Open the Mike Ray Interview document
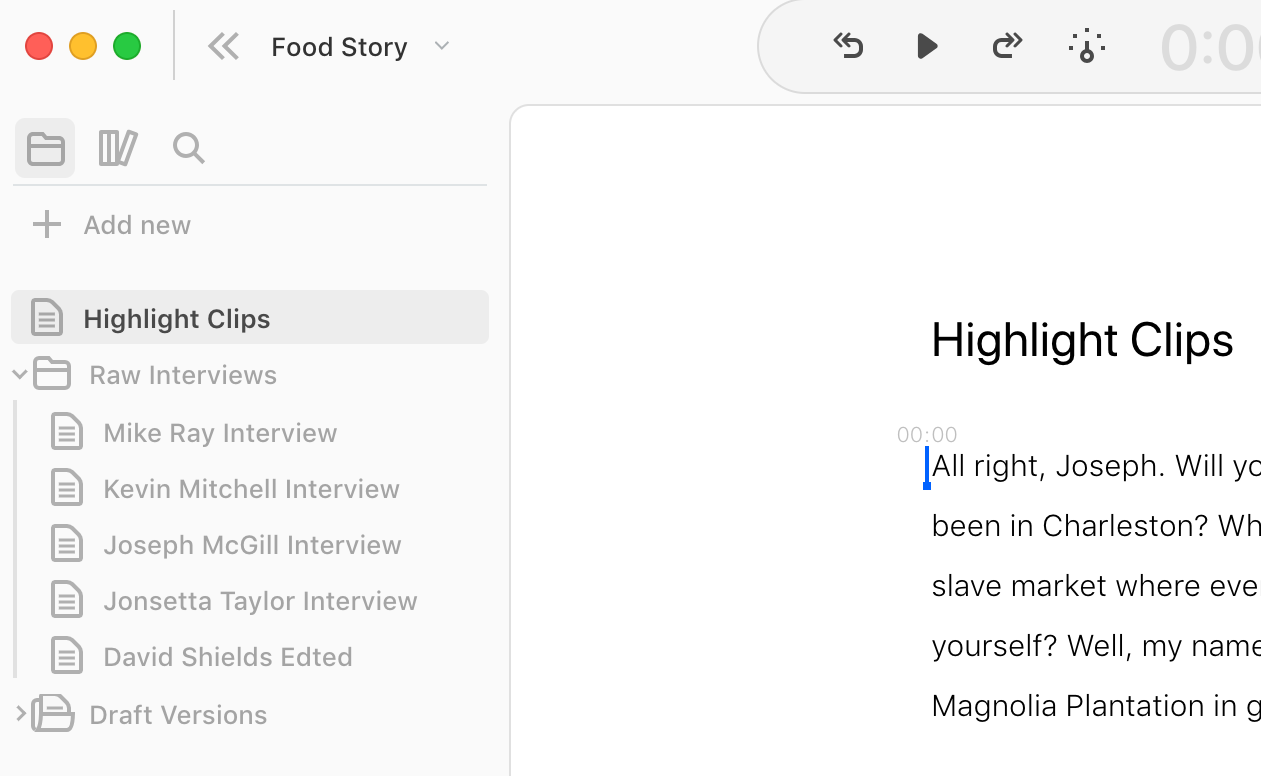Screen dimensions: 1261x776 point(220,433)
